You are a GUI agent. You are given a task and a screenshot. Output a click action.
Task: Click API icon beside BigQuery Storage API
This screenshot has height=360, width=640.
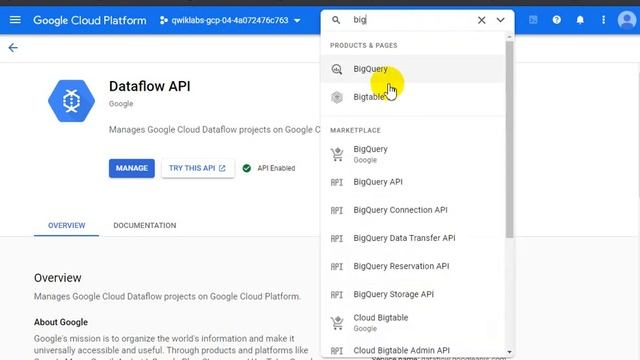[x=337, y=295]
